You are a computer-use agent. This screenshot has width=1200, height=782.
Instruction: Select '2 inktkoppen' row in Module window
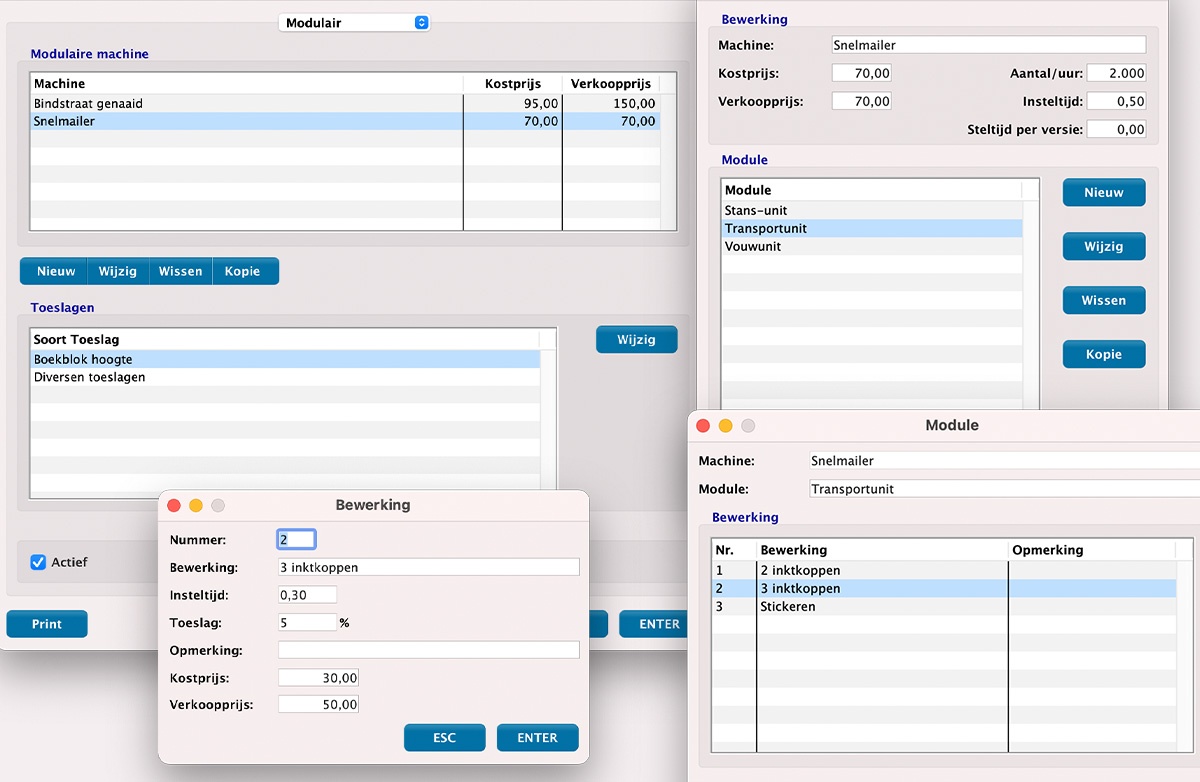pyautogui.click(x=944, y=570)
